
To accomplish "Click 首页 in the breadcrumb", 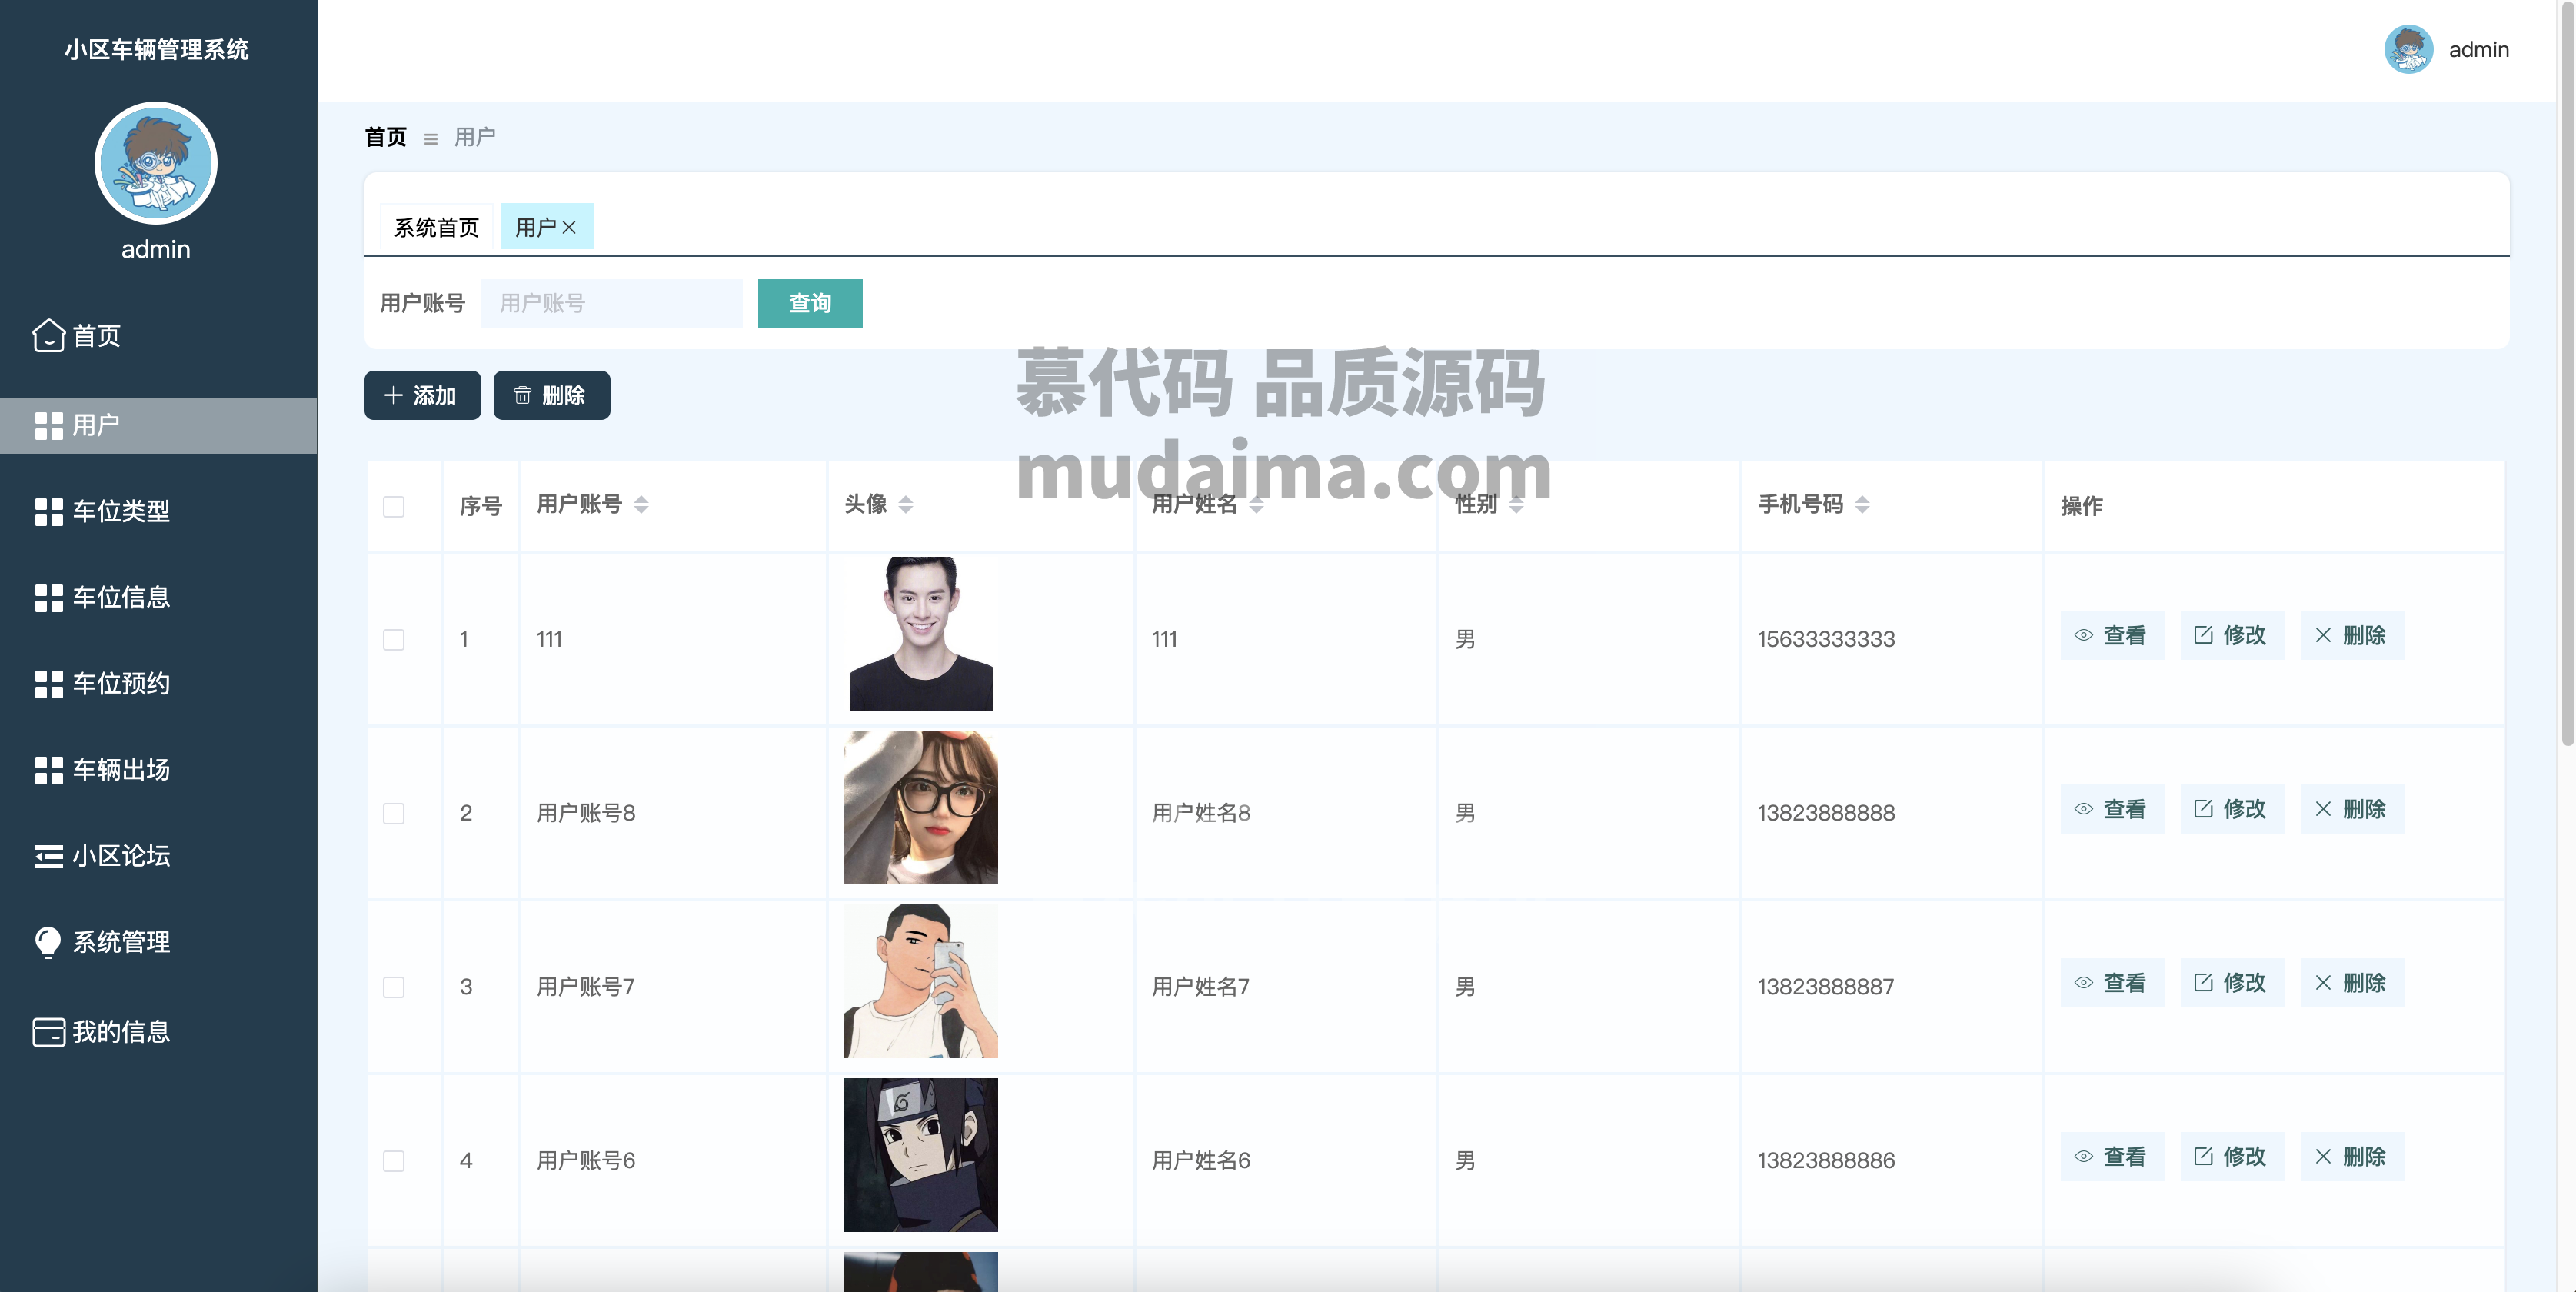I will 386,137.
